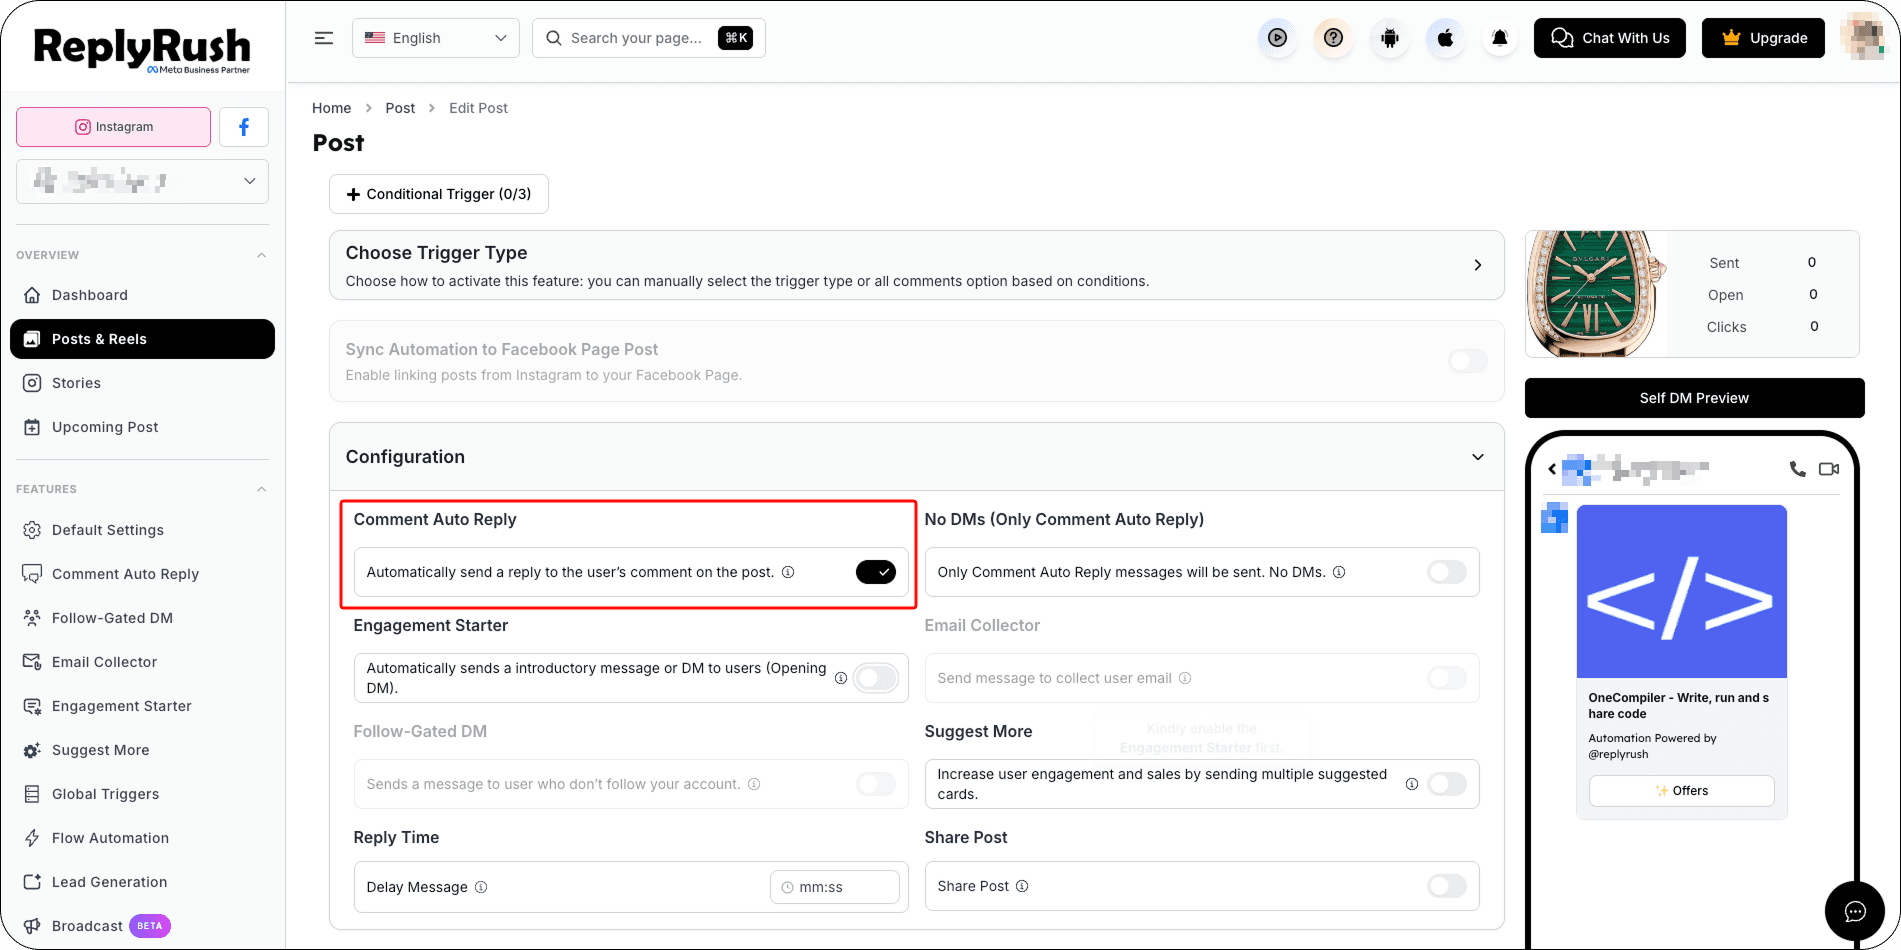The height and width of the screenshot is (950, 1901).
Task: Collapse the Overview sidebar section
Action: click(x=262, y=255)
